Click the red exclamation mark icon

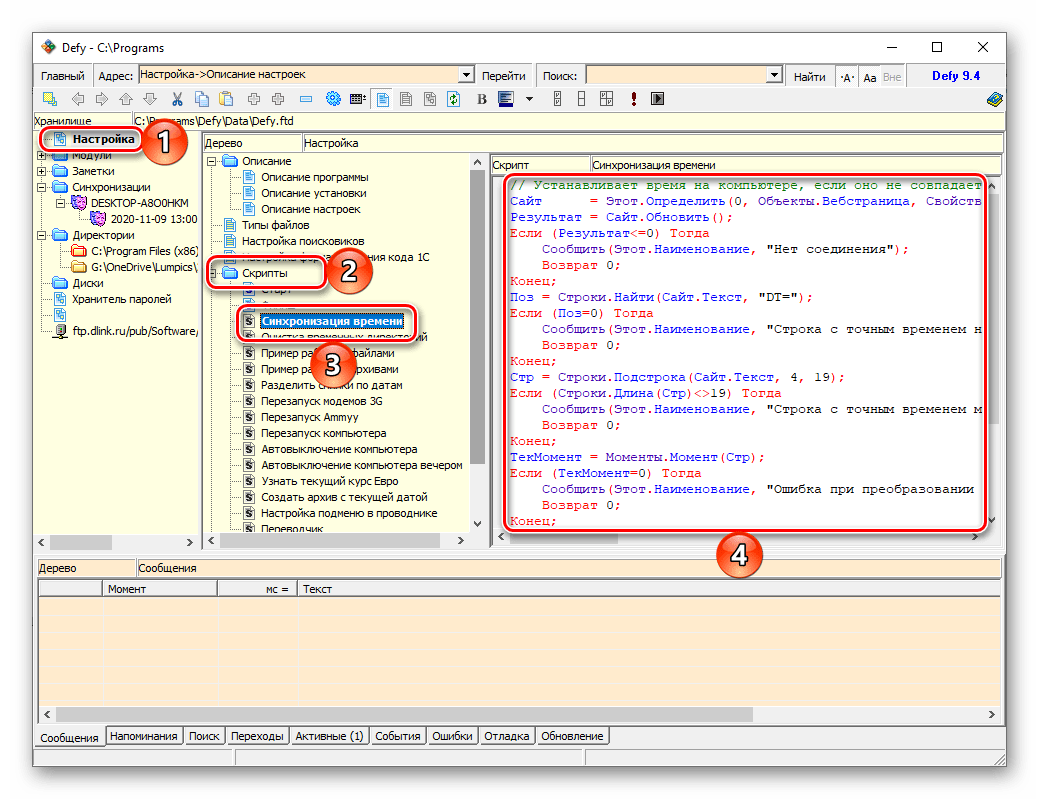click(x=633, y=99)
